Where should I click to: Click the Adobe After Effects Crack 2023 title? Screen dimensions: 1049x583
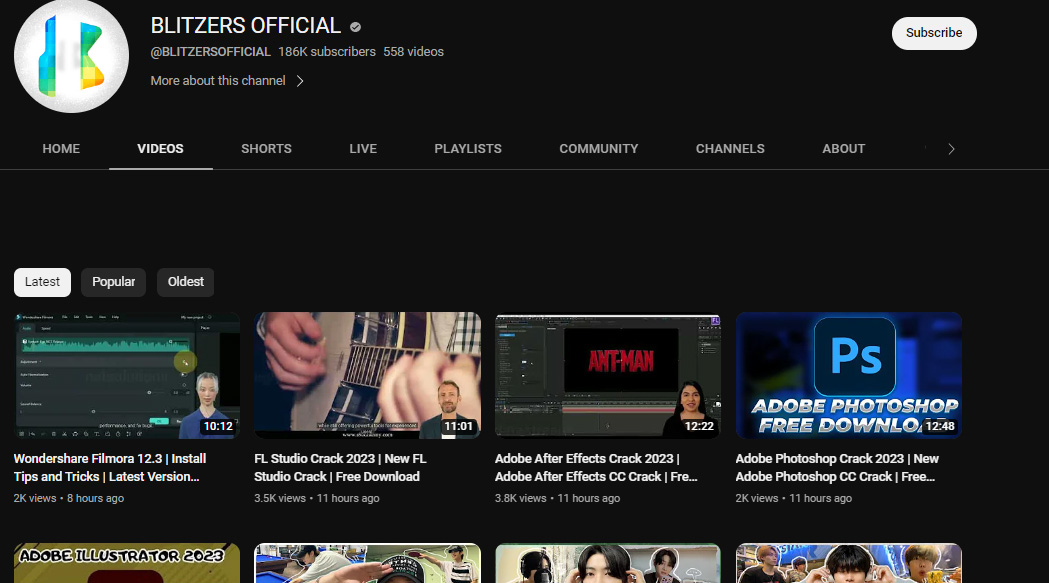coord(596,467)
